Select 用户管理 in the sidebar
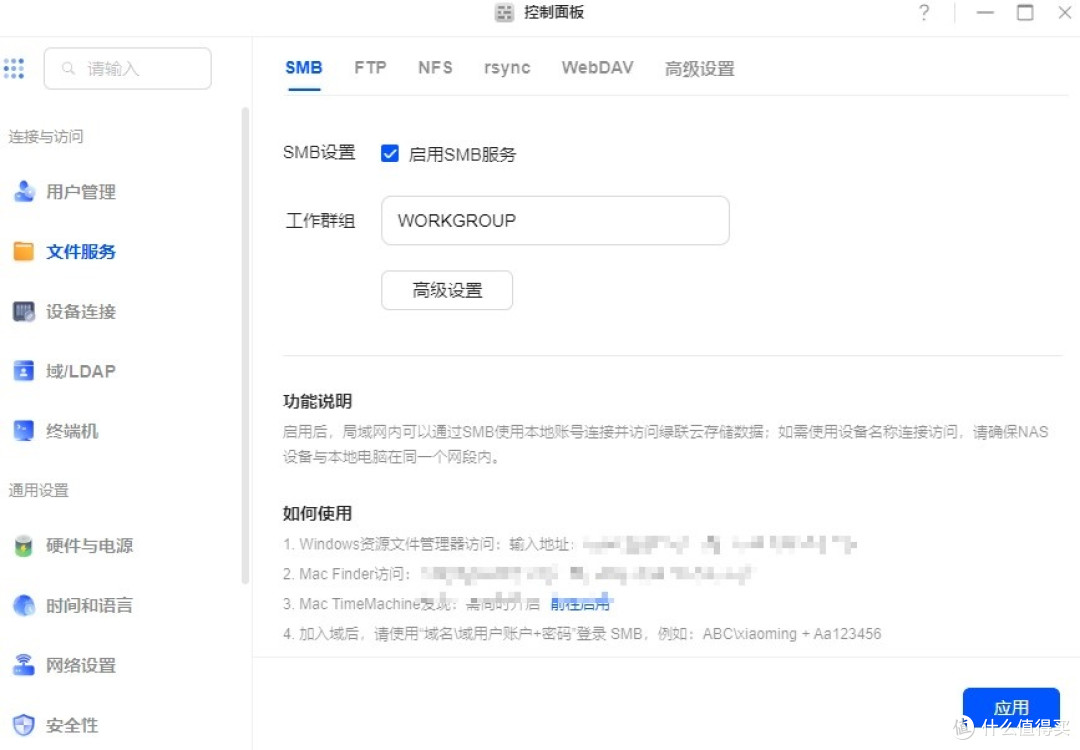The image size is (1080, 750). tap(81, 191)
